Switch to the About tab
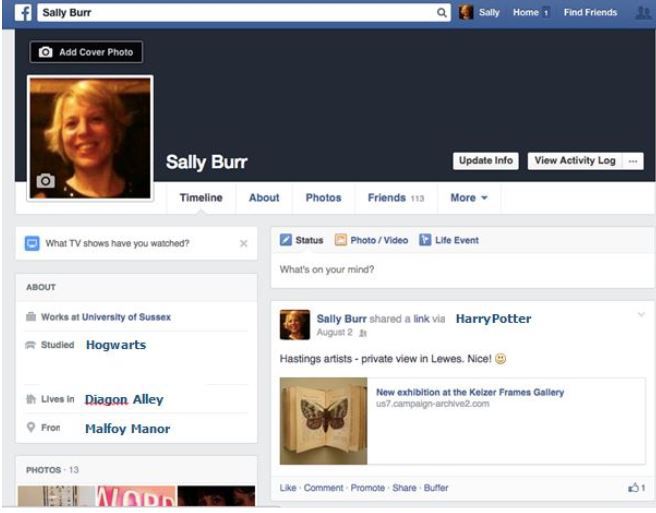The image size is (656, 513). (x=264, y=198)
